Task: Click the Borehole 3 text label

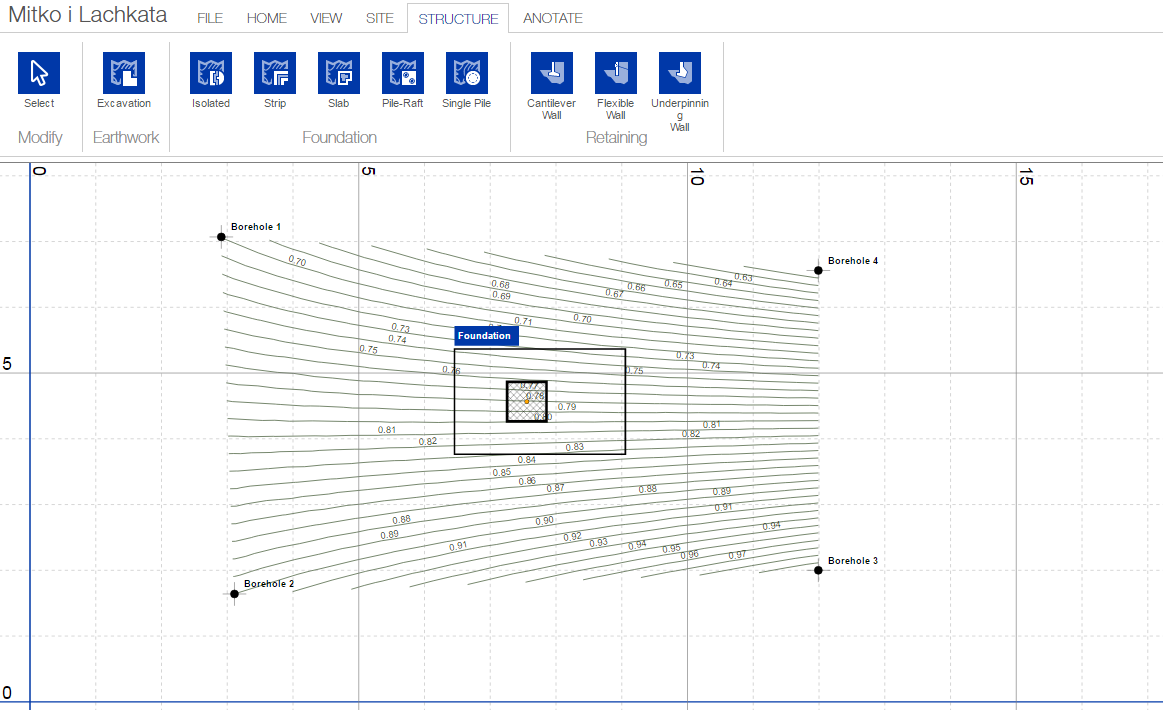Action: tap(853, 561)
